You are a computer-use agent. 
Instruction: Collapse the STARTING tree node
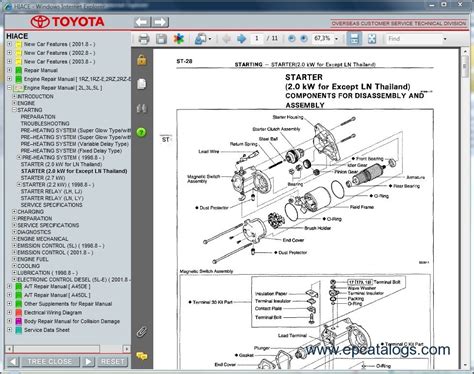pyautogui.click(x=14, y=110)
